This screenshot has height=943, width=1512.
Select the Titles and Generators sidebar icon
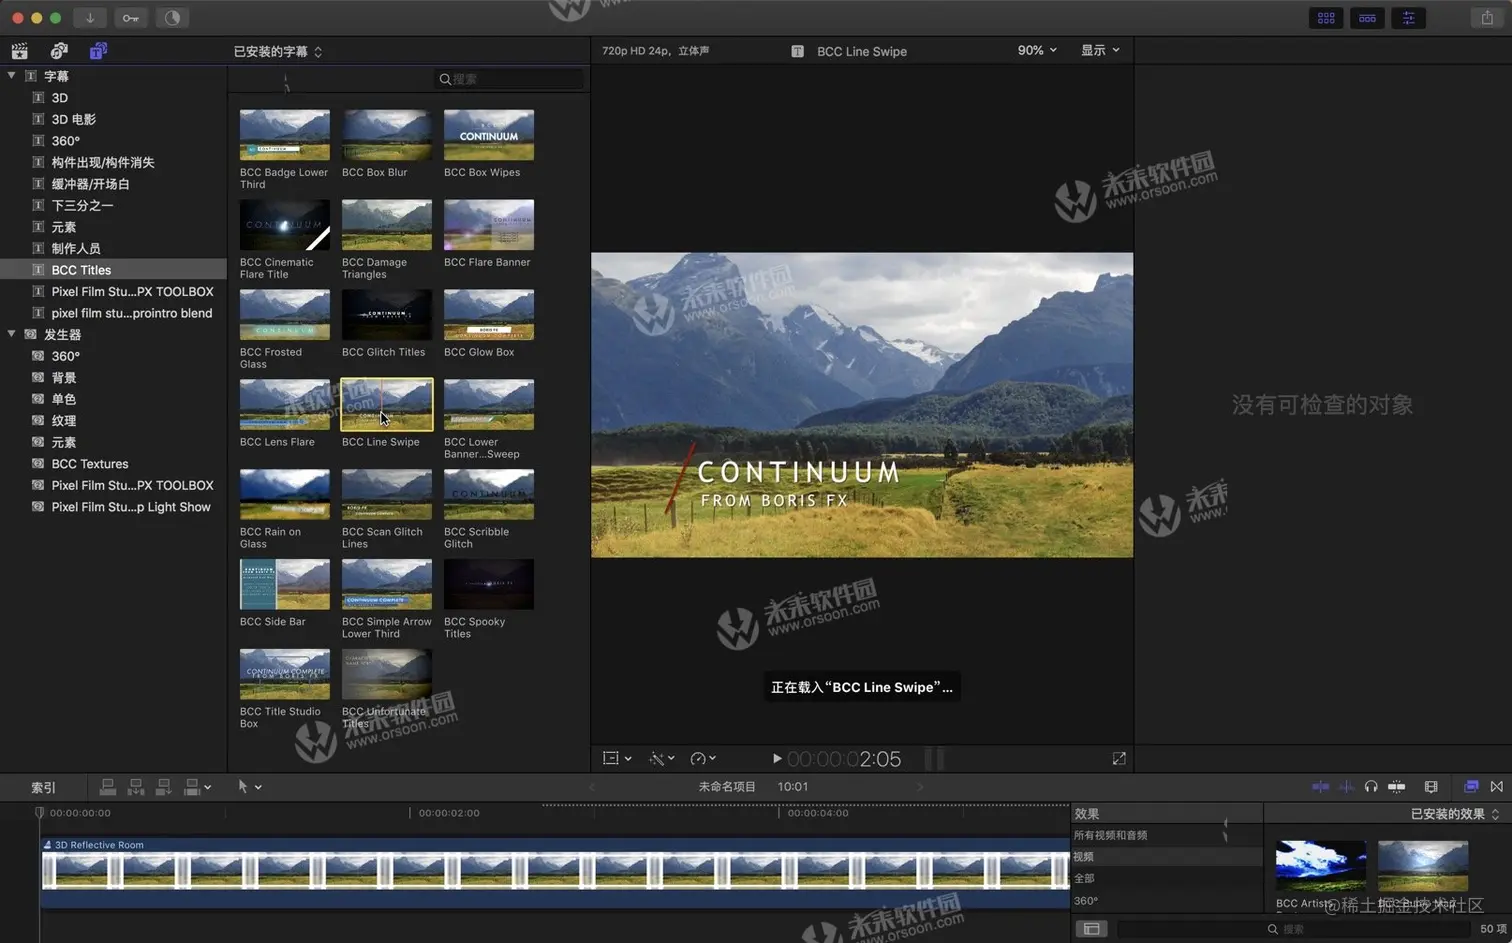(x=98, y=51)
